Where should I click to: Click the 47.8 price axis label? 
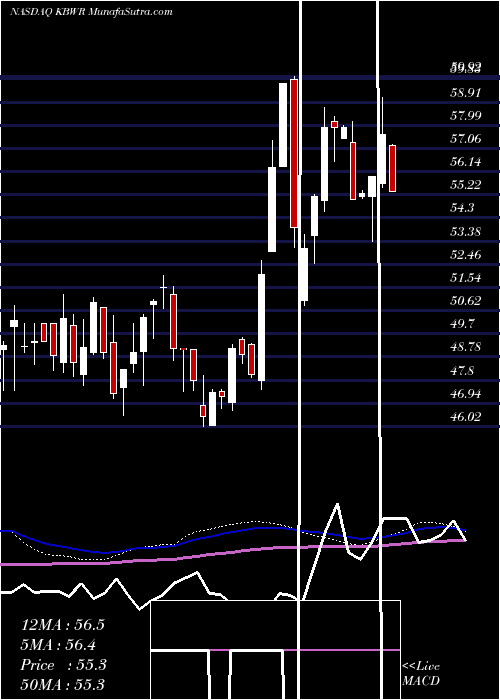click(462, 371)
